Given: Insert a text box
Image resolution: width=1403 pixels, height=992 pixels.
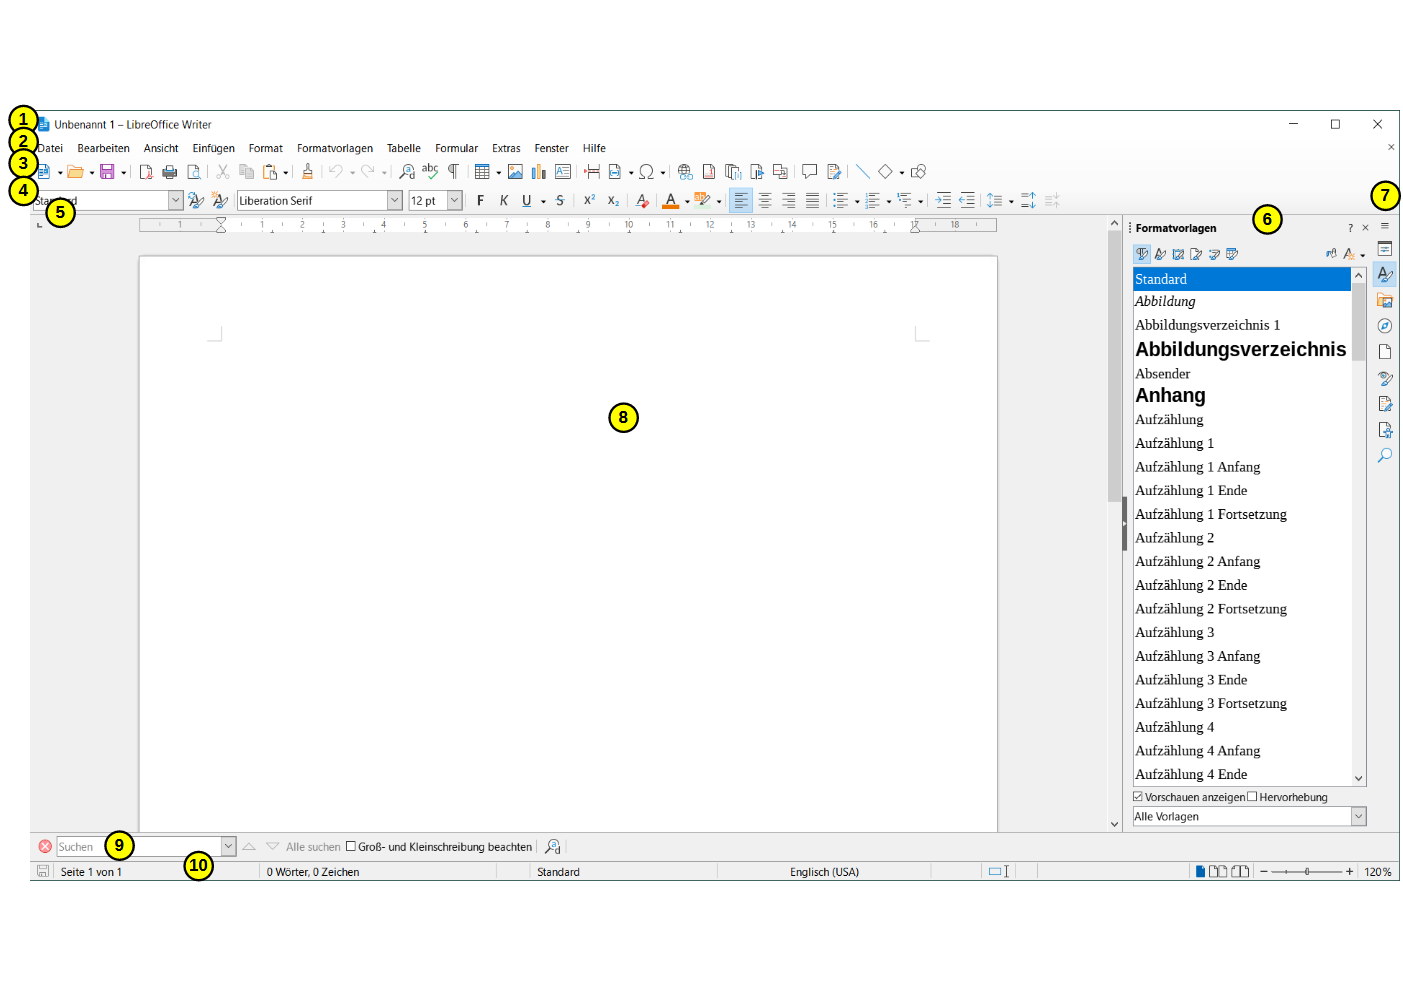Looking at the screenshot, I should (x=563, y=172).
